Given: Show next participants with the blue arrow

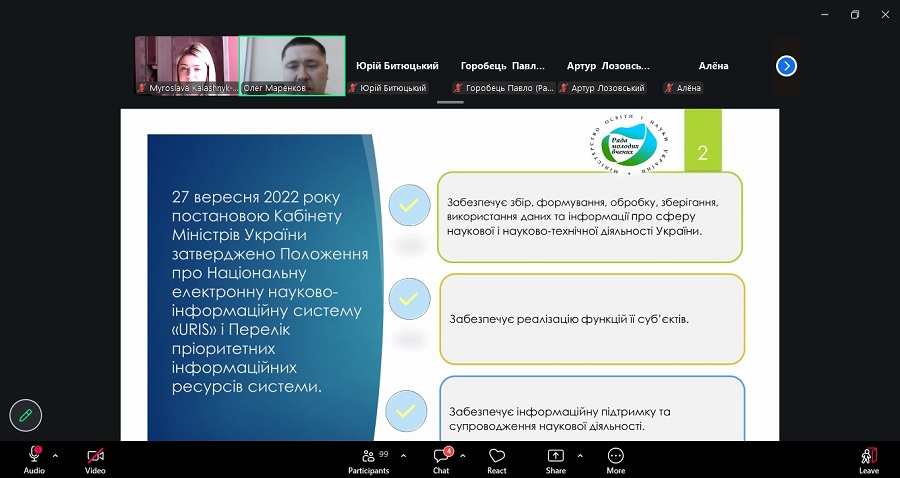Looking at the screenshot, I should (787, 66).
